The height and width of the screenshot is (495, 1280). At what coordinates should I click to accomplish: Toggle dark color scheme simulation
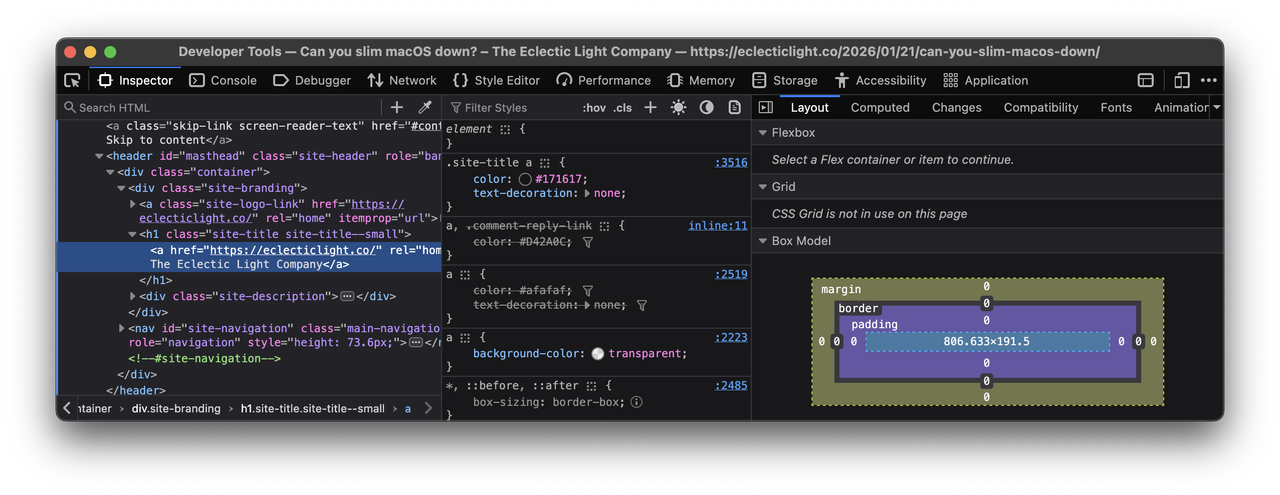[707, 107]
